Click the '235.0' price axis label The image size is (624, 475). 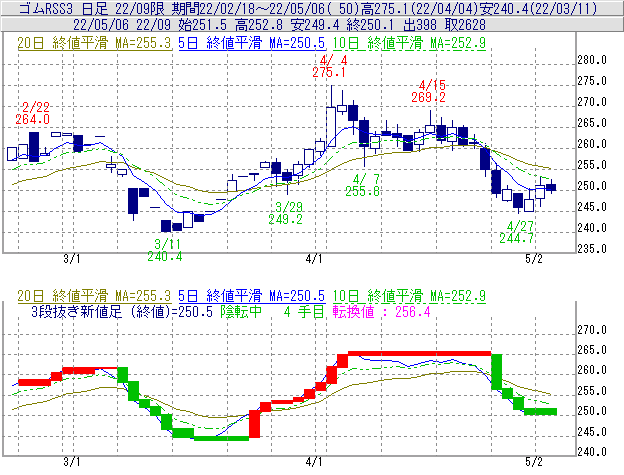(x=592, y=249)
